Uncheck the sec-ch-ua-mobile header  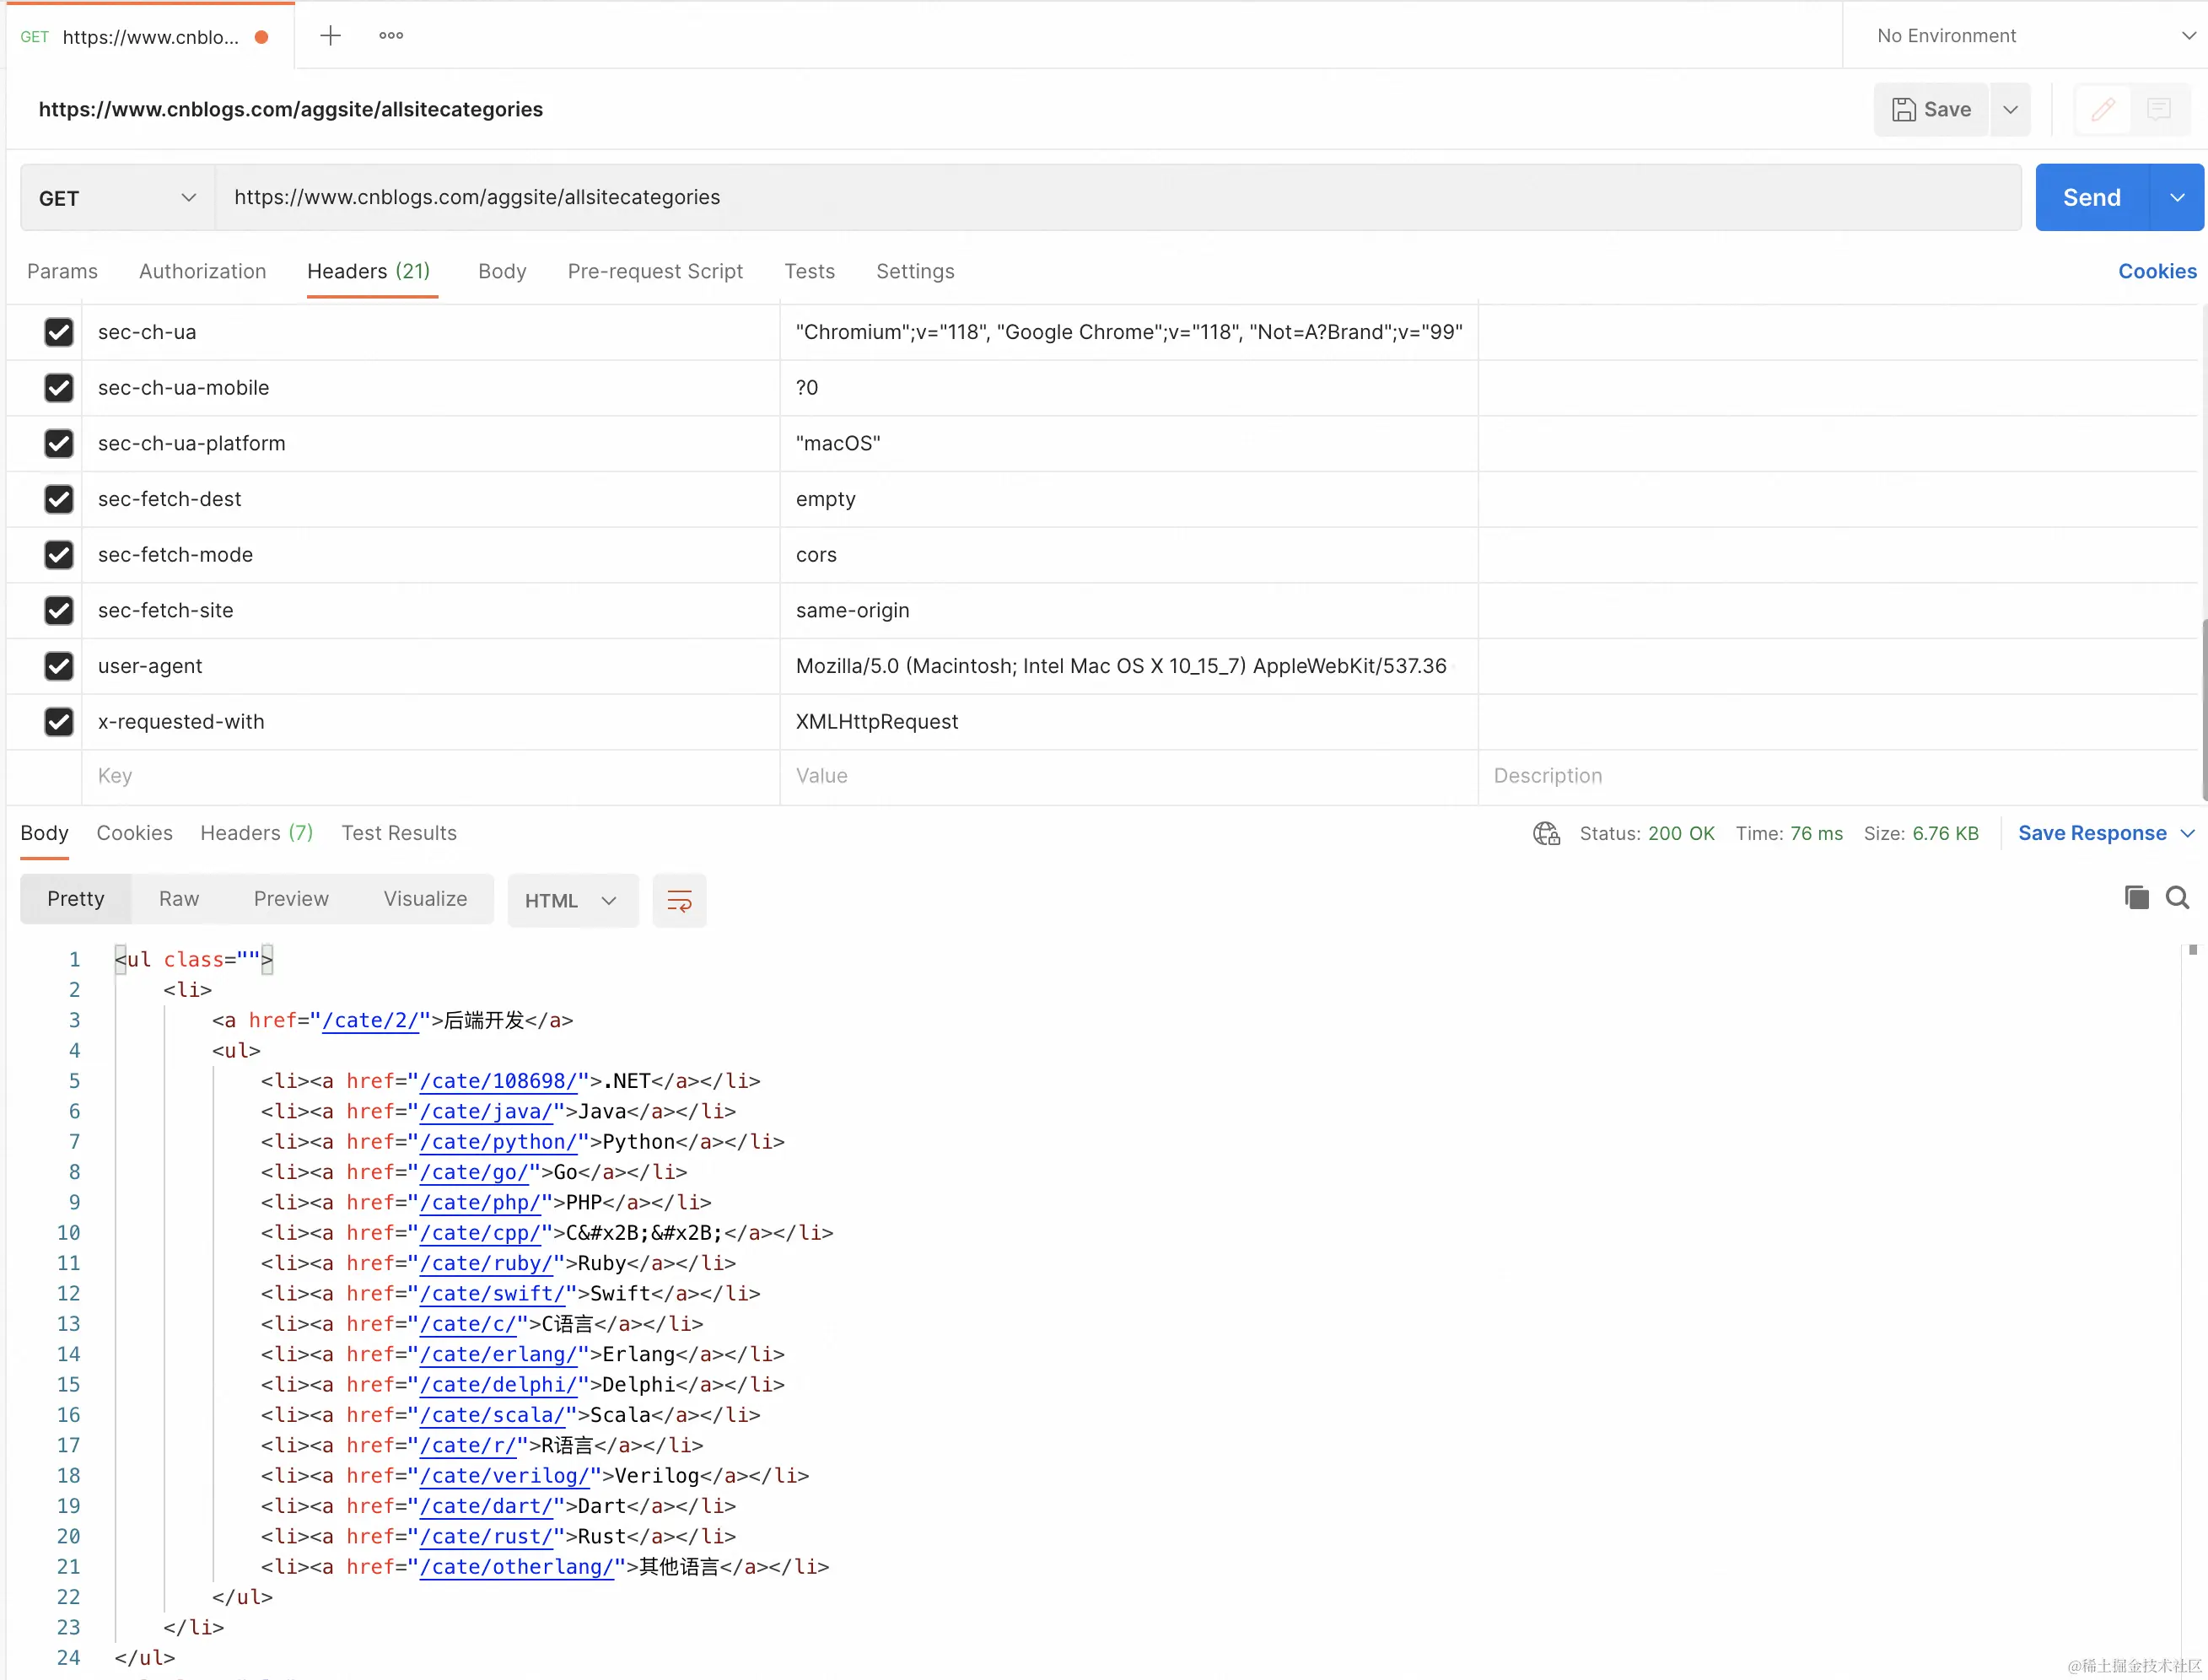tap(59, 387)
